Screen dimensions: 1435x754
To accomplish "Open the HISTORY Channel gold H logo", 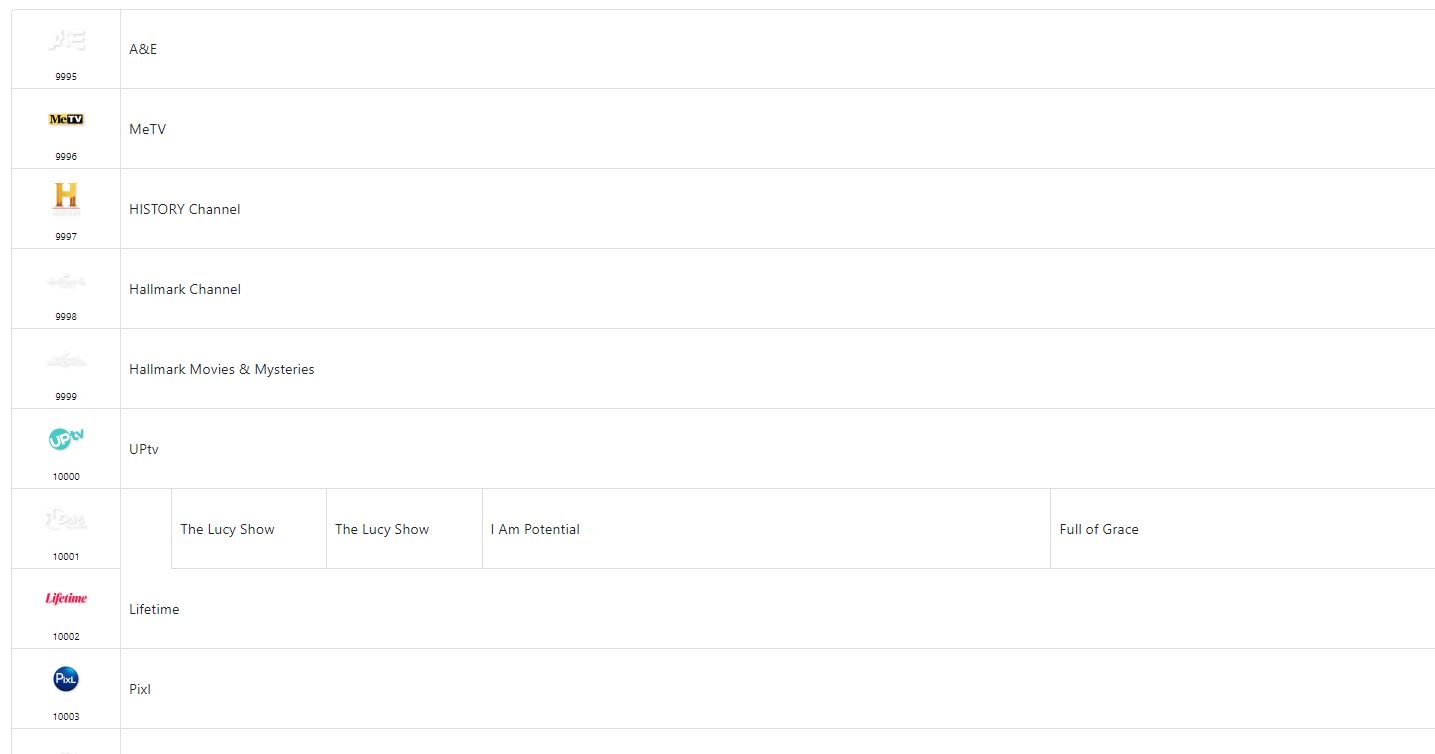I will coord(66,198).
